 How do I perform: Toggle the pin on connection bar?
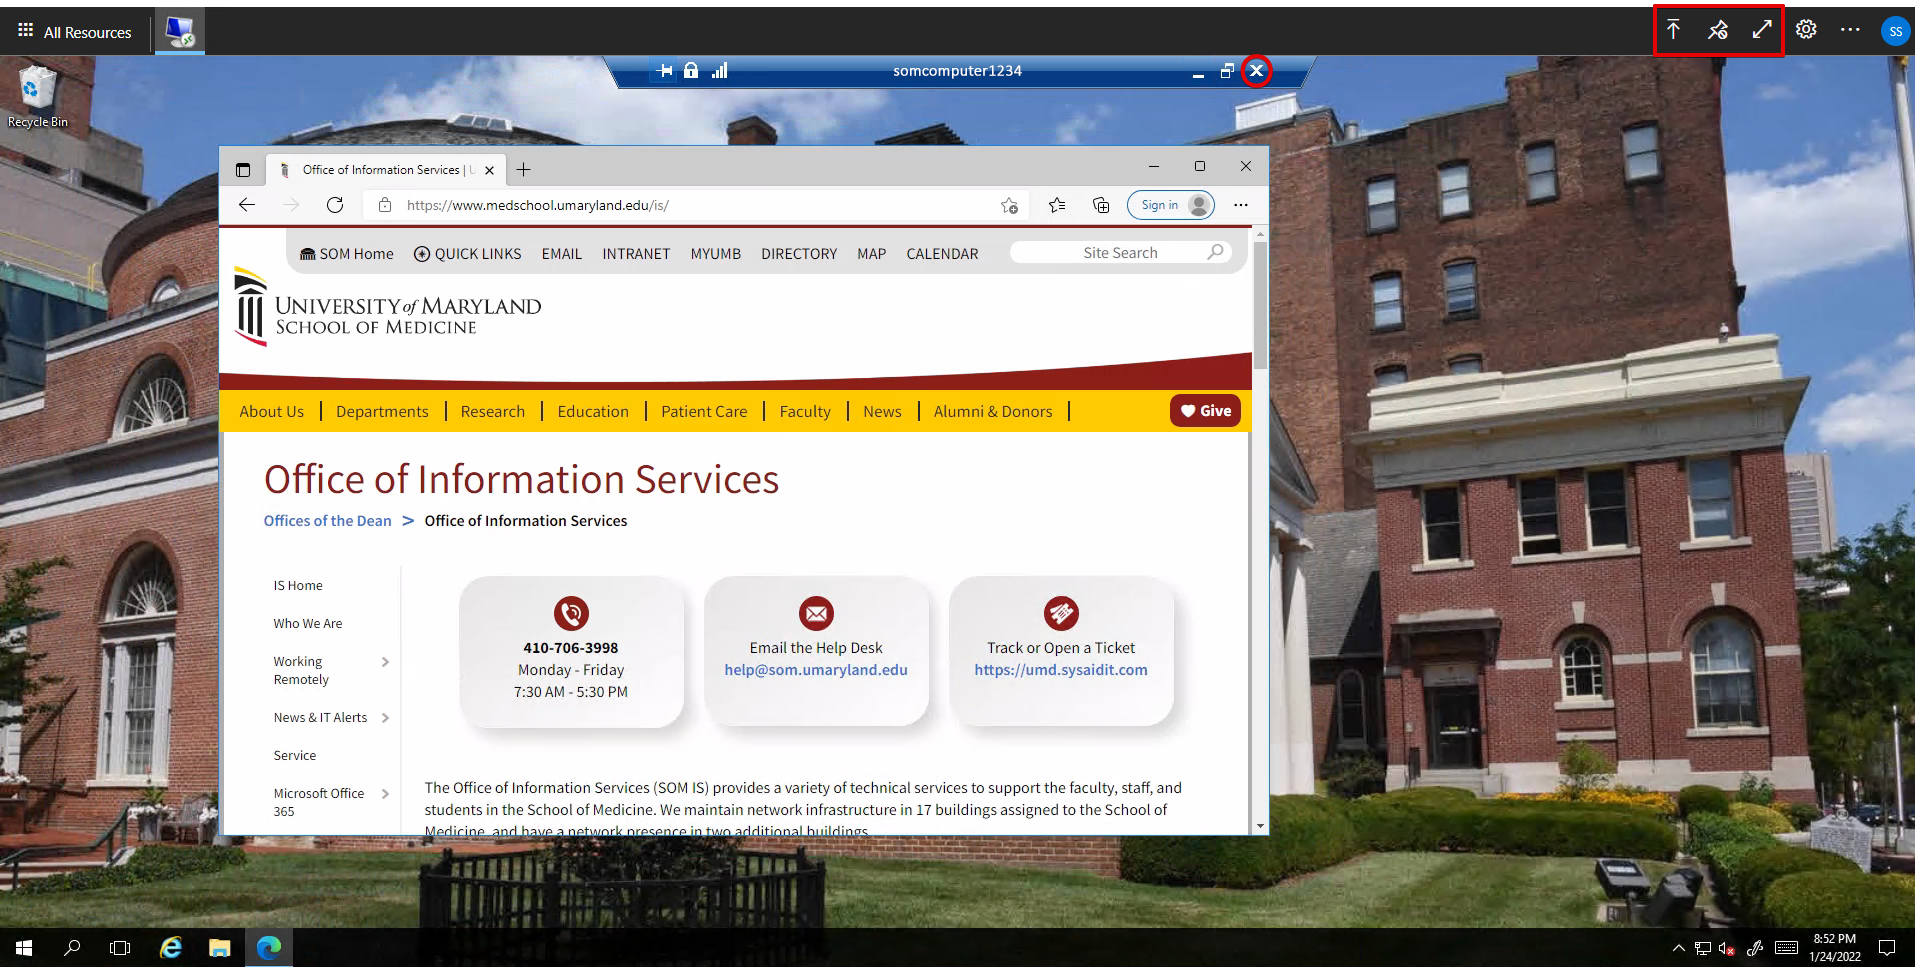coord(664,71)
